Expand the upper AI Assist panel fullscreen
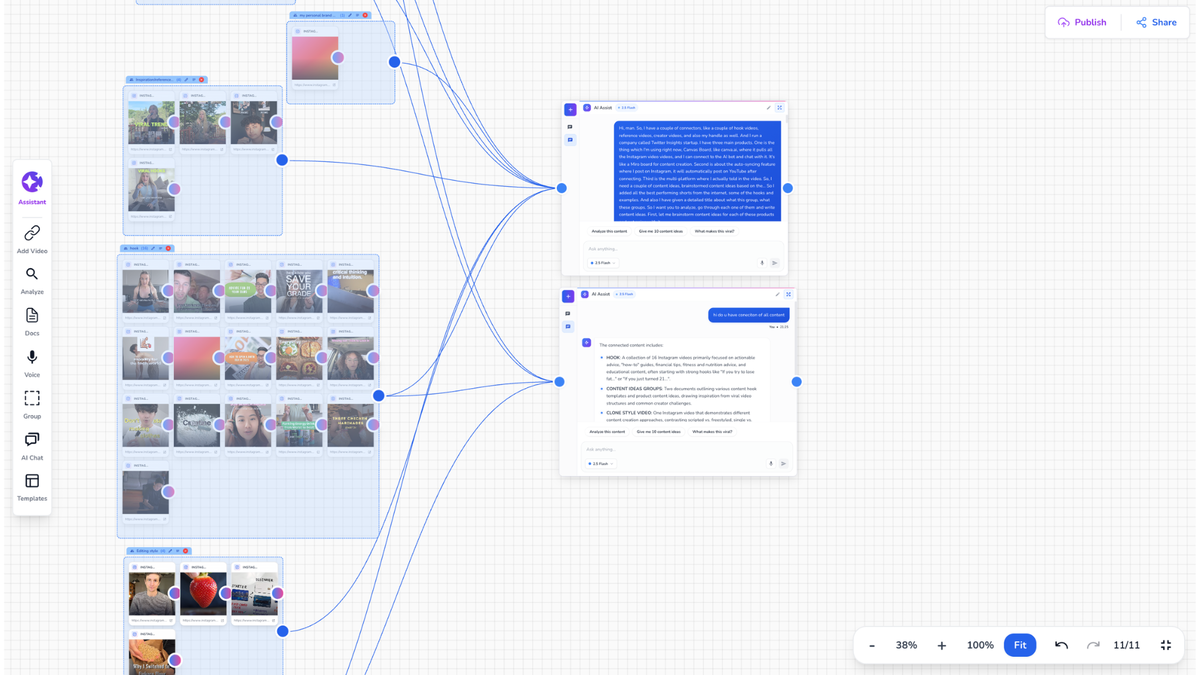The width and height of the screenshot is (1200, 675). click(780, 108)
